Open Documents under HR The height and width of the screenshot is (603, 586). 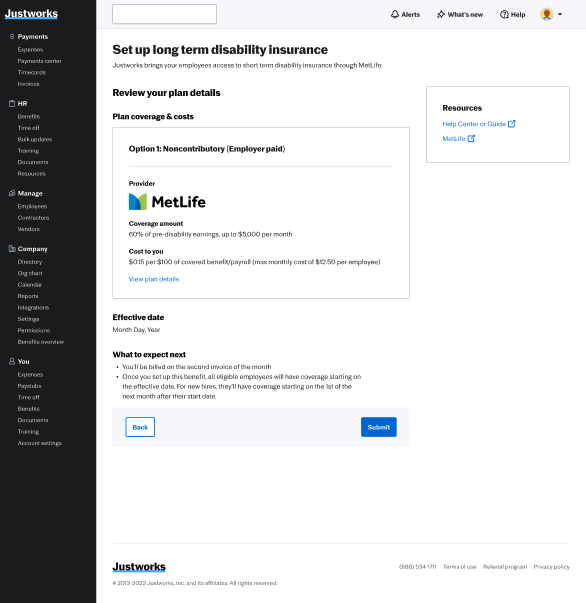point(33,162)
